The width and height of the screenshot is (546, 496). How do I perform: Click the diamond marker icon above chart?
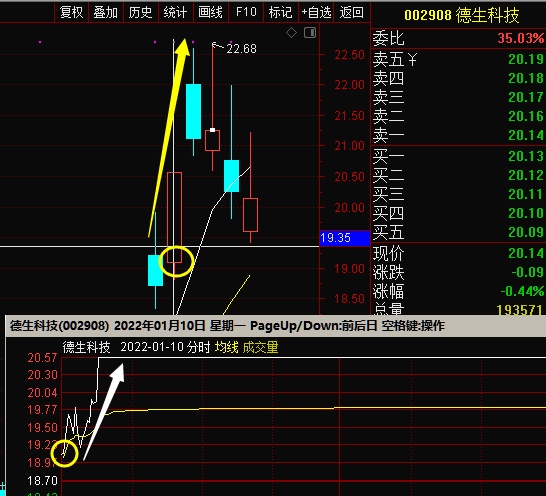(291, 33)
